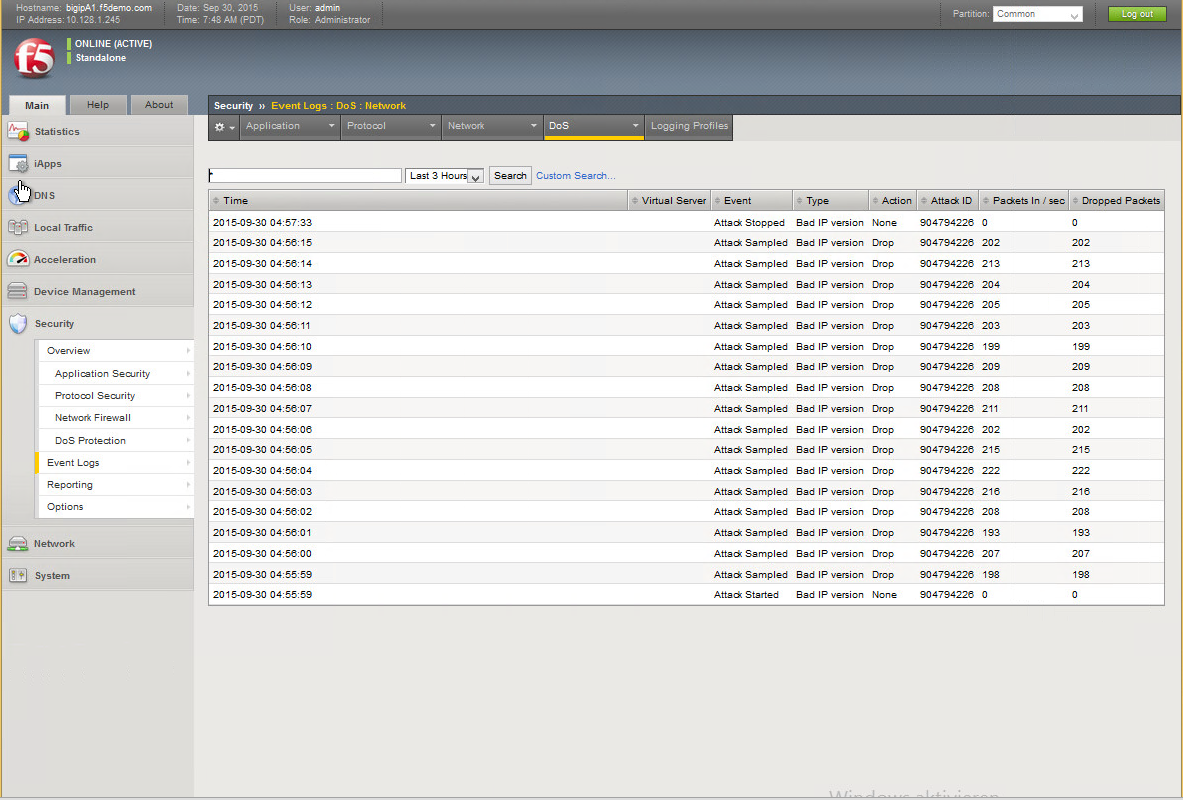The width and height of the screenshot is (1183, 800).
Task: Click the ONLINE (ACTIVE) status text
Action: 113,44
